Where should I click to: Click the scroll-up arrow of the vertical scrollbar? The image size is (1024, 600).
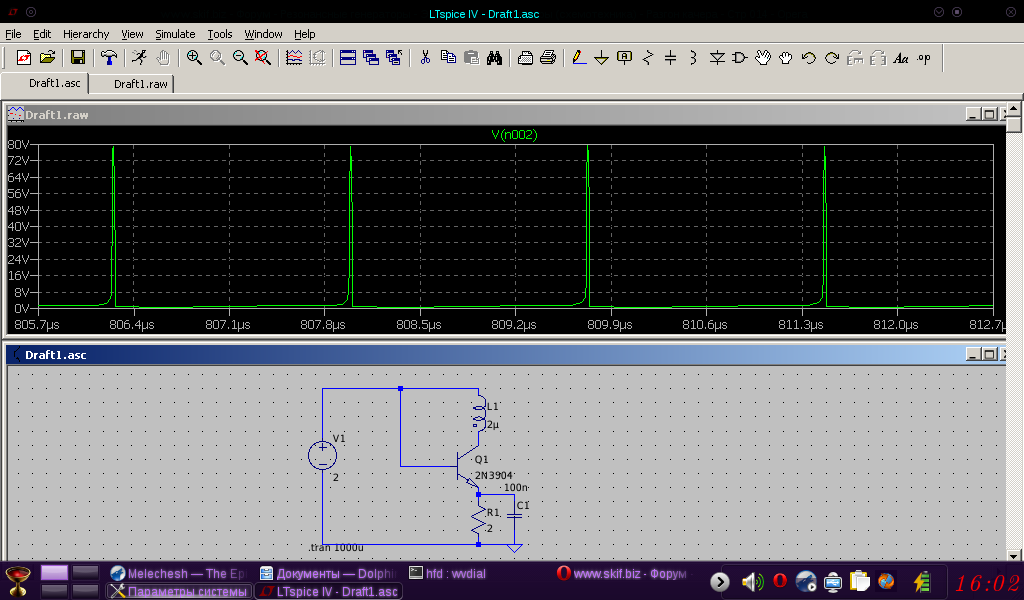point(1013,108)
